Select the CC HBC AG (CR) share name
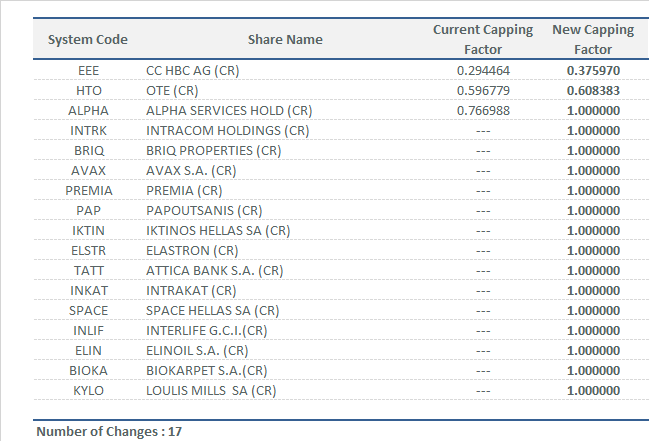Screen dimensions: 649x441 tap(193, 71)
